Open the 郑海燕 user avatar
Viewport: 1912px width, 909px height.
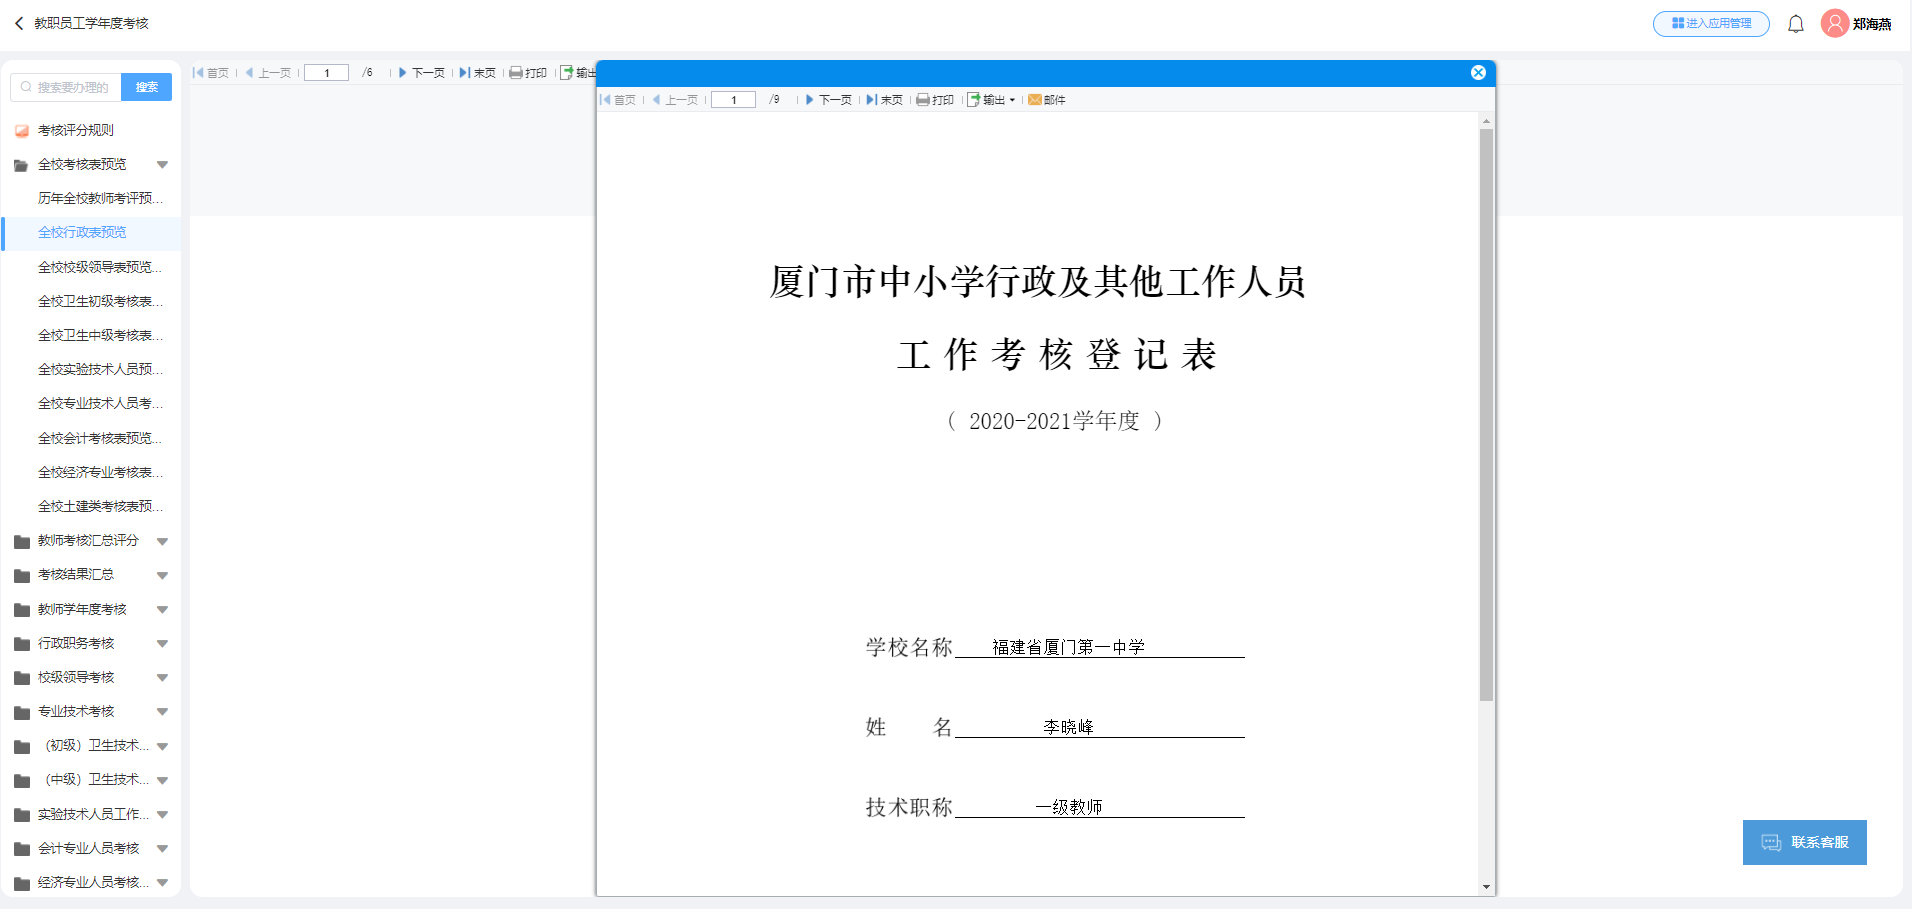click(x=1834, y=23)
